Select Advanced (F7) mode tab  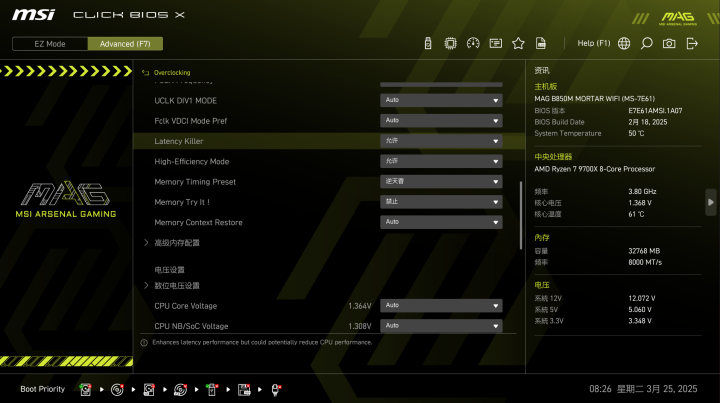click(125, 44)
